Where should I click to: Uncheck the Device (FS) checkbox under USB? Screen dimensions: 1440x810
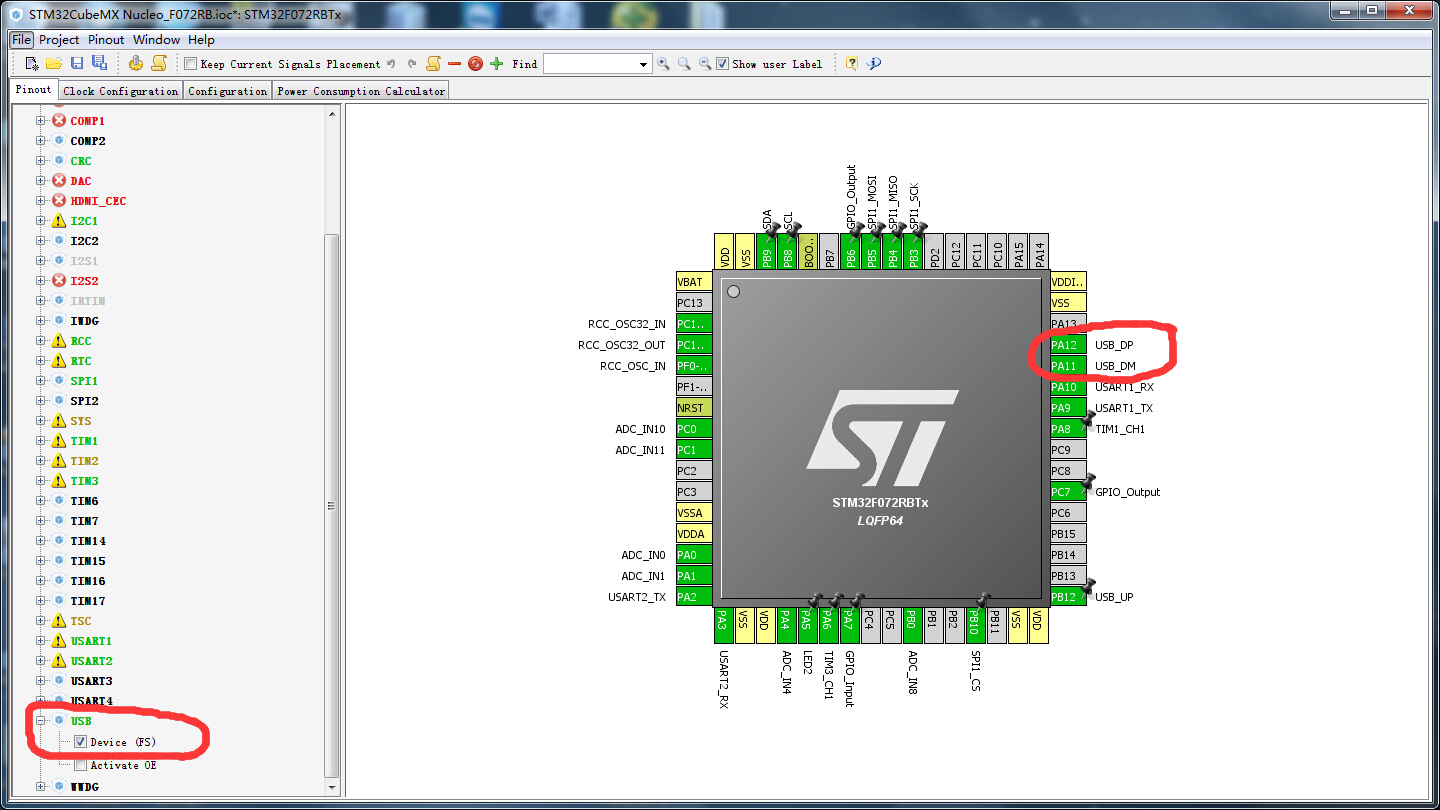point(81,742)
